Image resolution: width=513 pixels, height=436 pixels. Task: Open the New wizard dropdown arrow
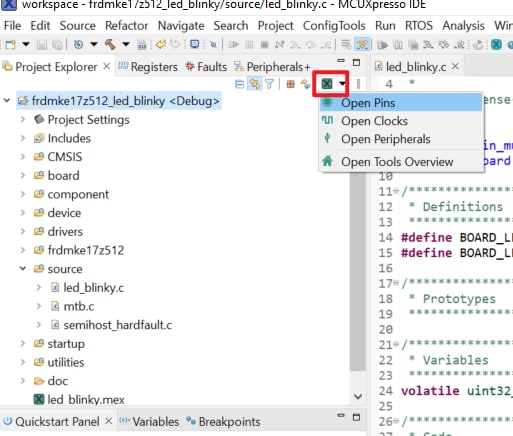pos(26,44)
